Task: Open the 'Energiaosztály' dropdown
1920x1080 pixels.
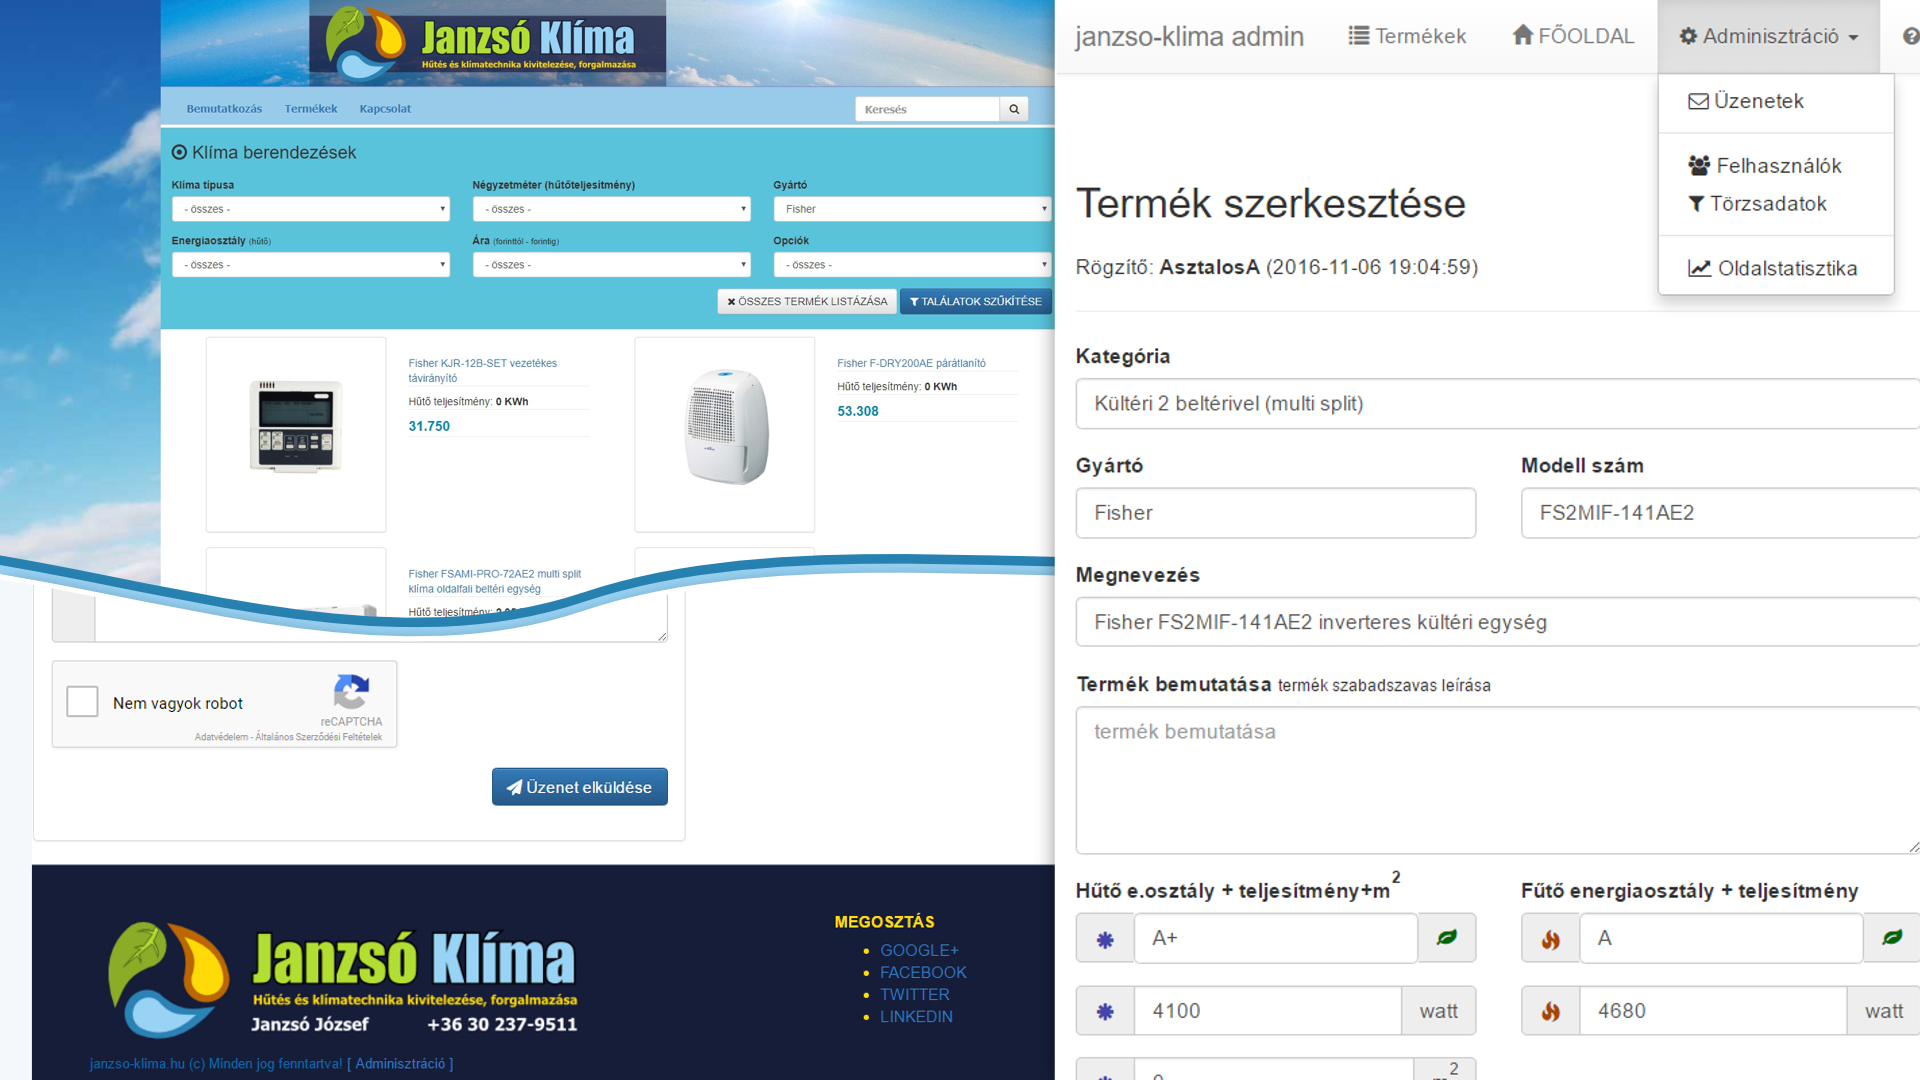Action: coord(311,265)
